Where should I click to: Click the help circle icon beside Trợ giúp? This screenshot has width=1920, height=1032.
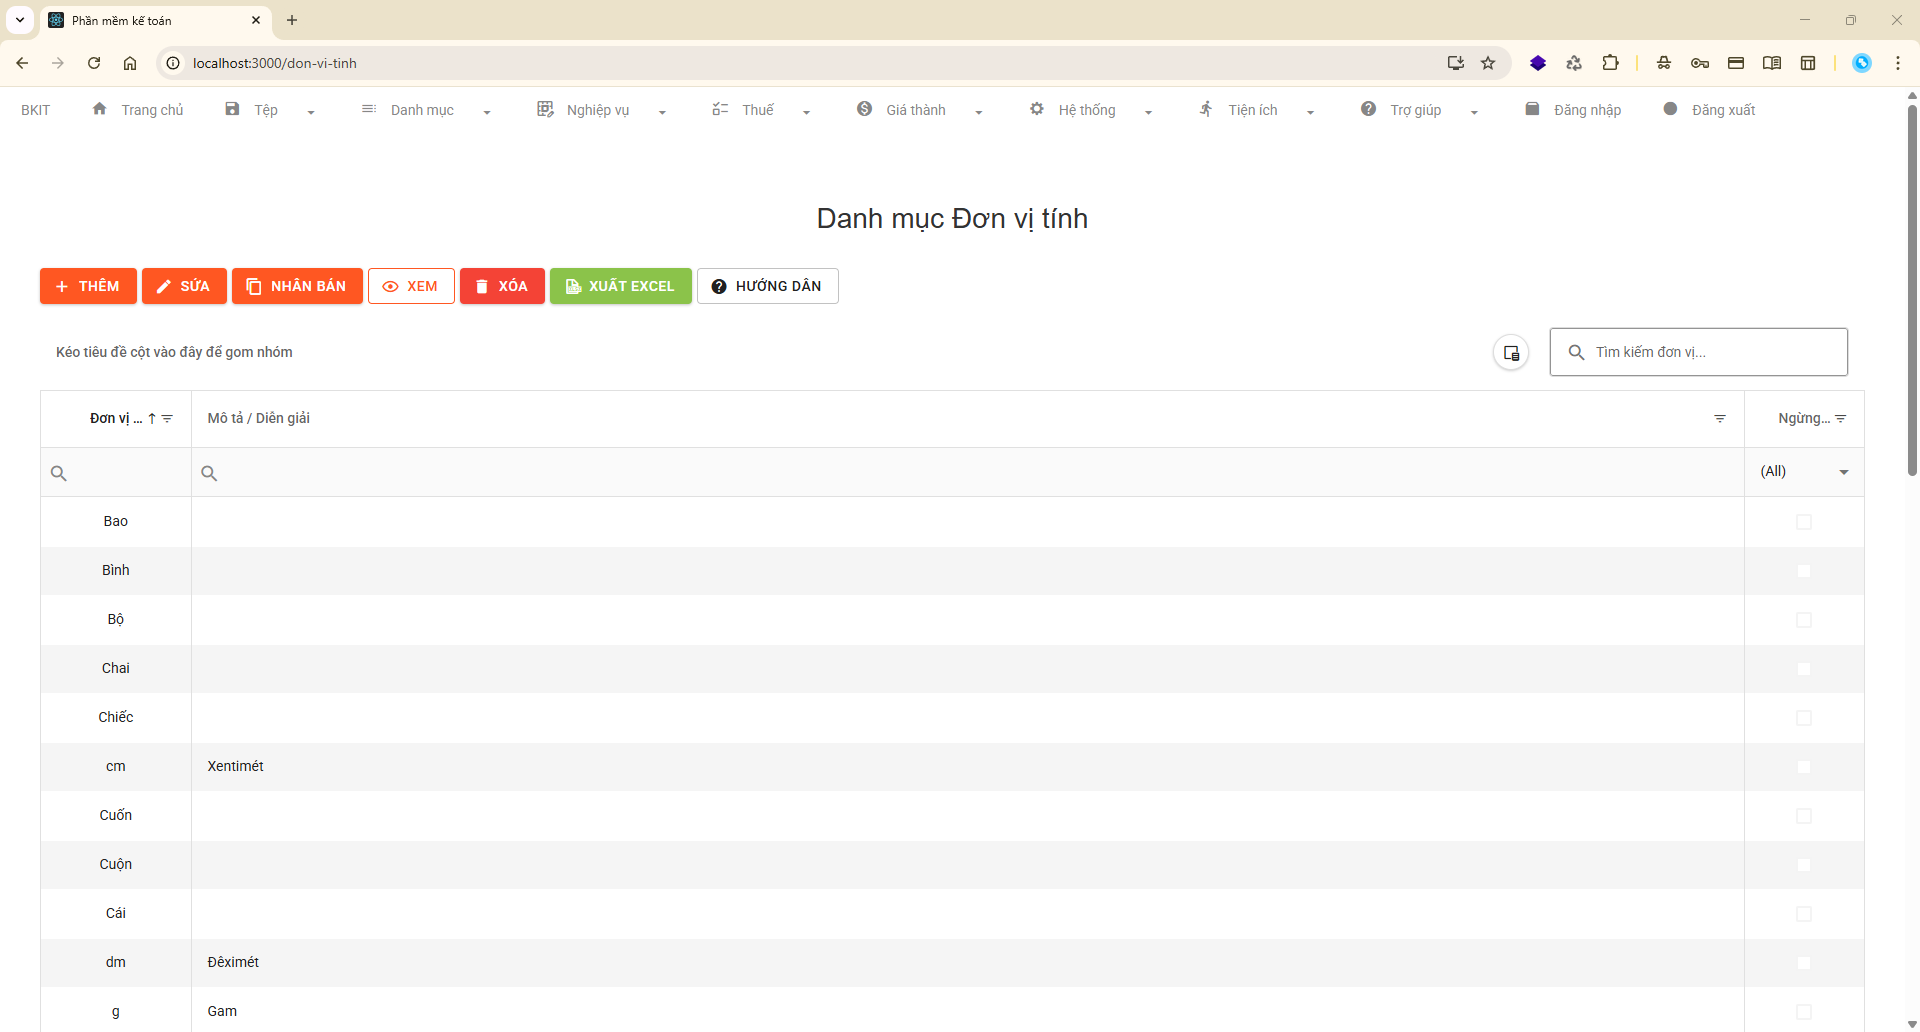[1368, 109]
